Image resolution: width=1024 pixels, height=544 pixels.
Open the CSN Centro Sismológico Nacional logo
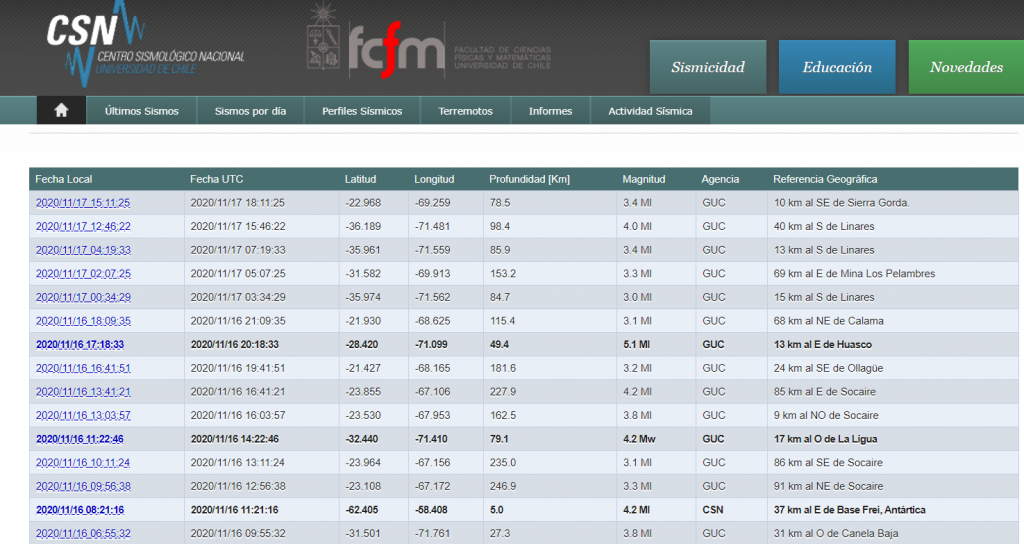click(145, 44)
